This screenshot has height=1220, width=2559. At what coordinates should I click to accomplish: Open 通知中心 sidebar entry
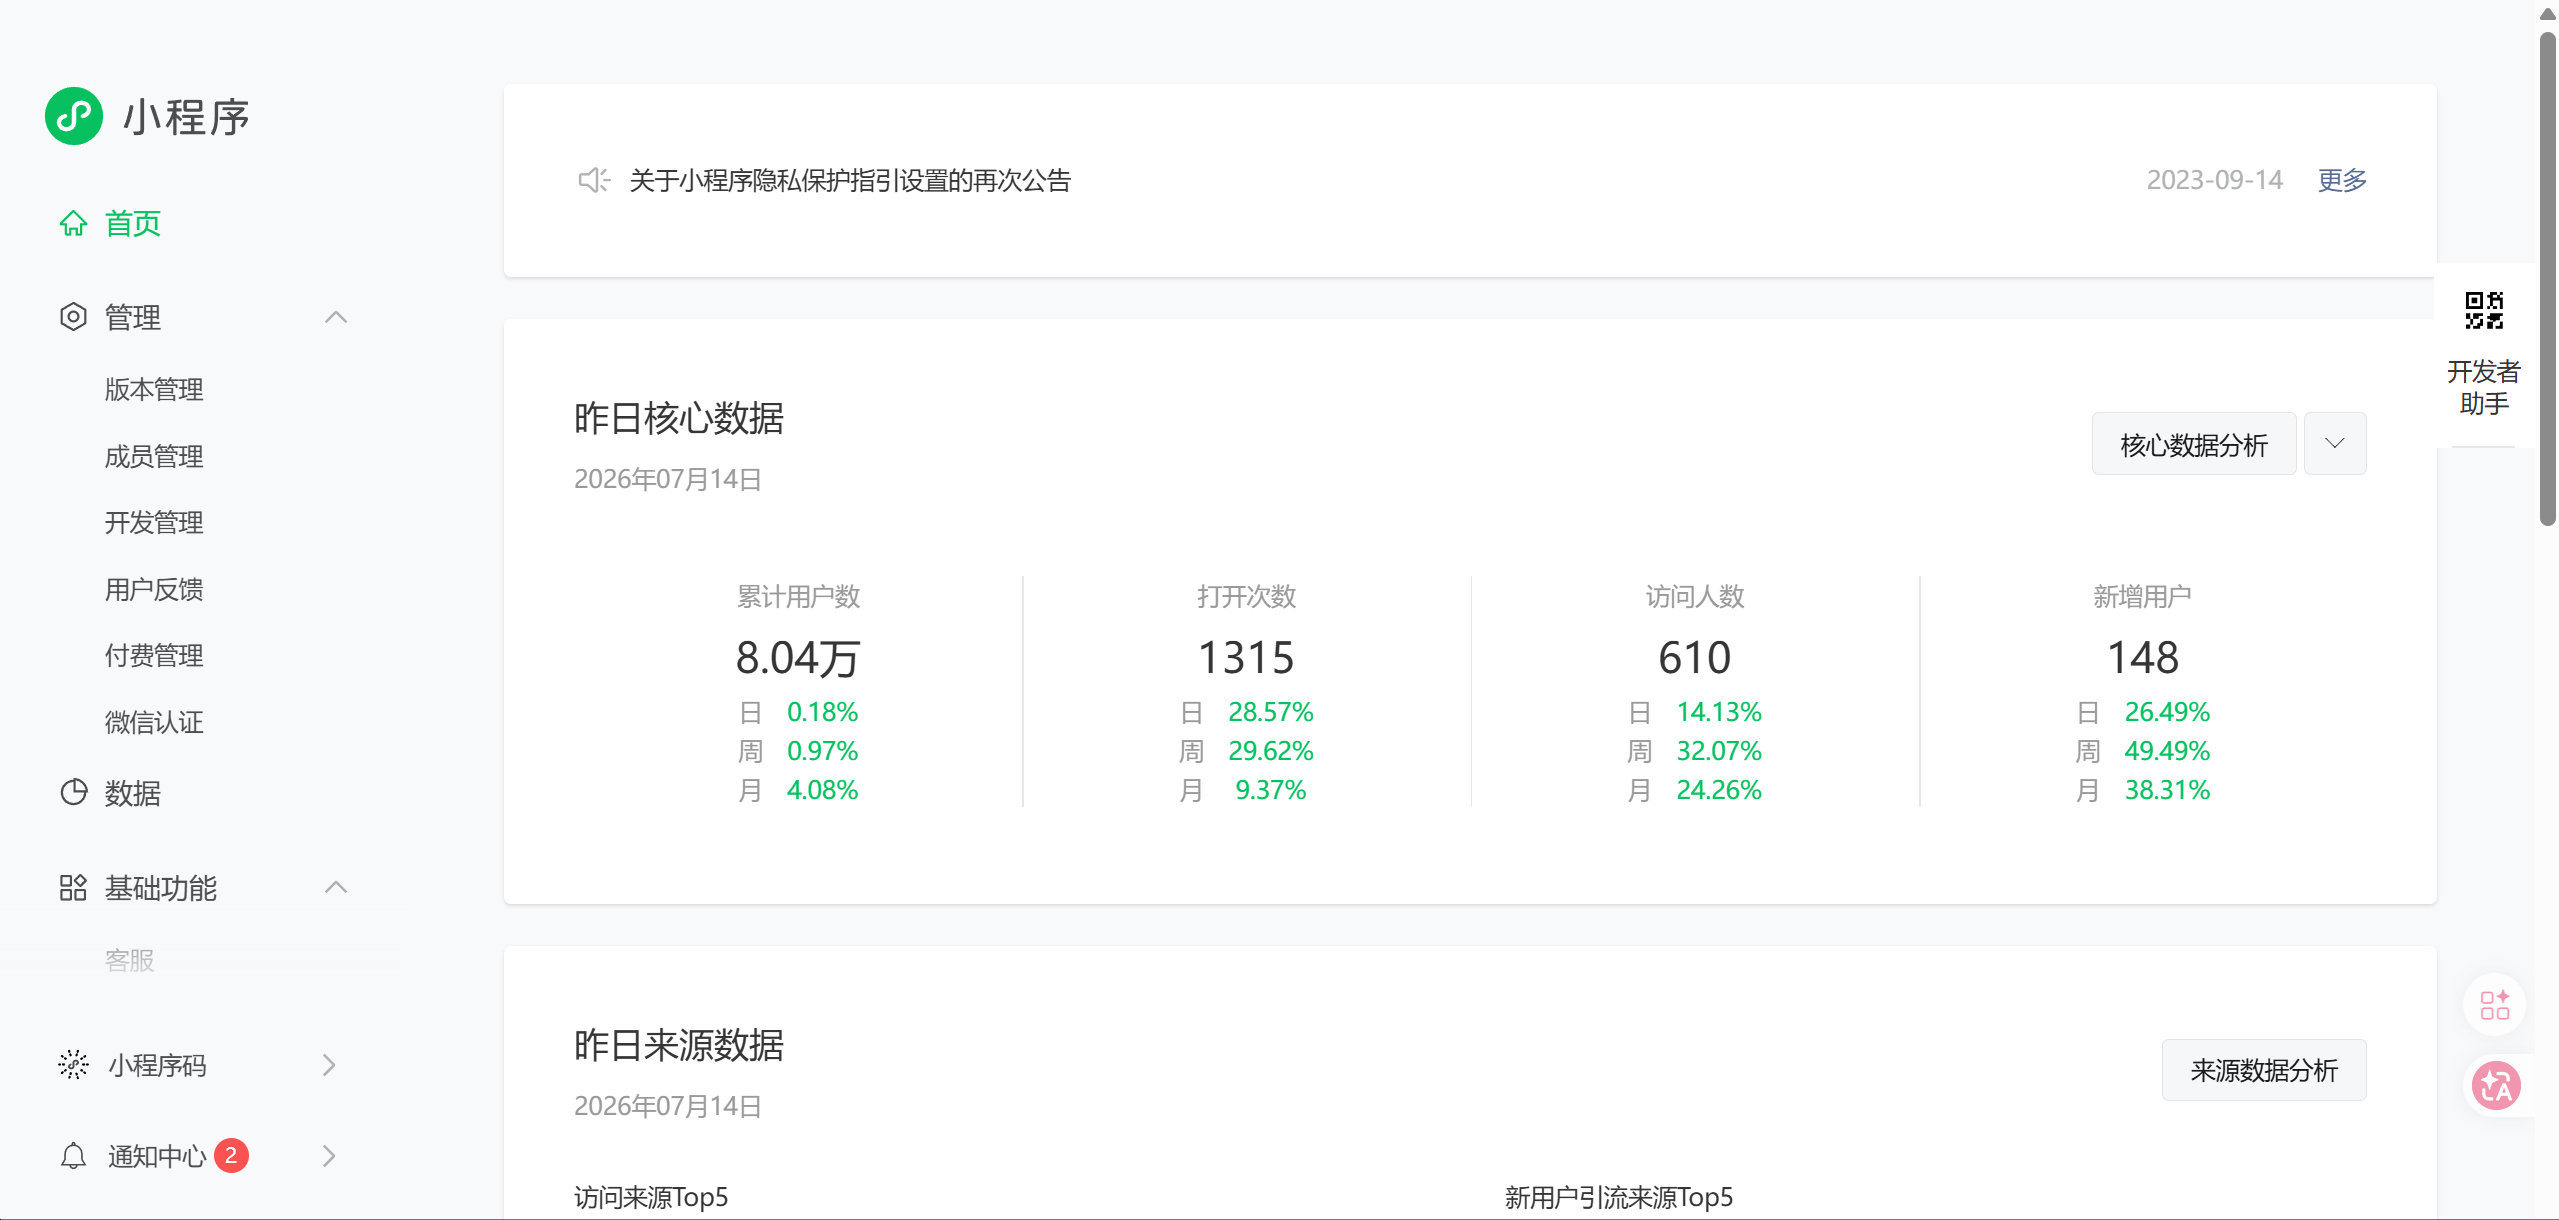157,1156
